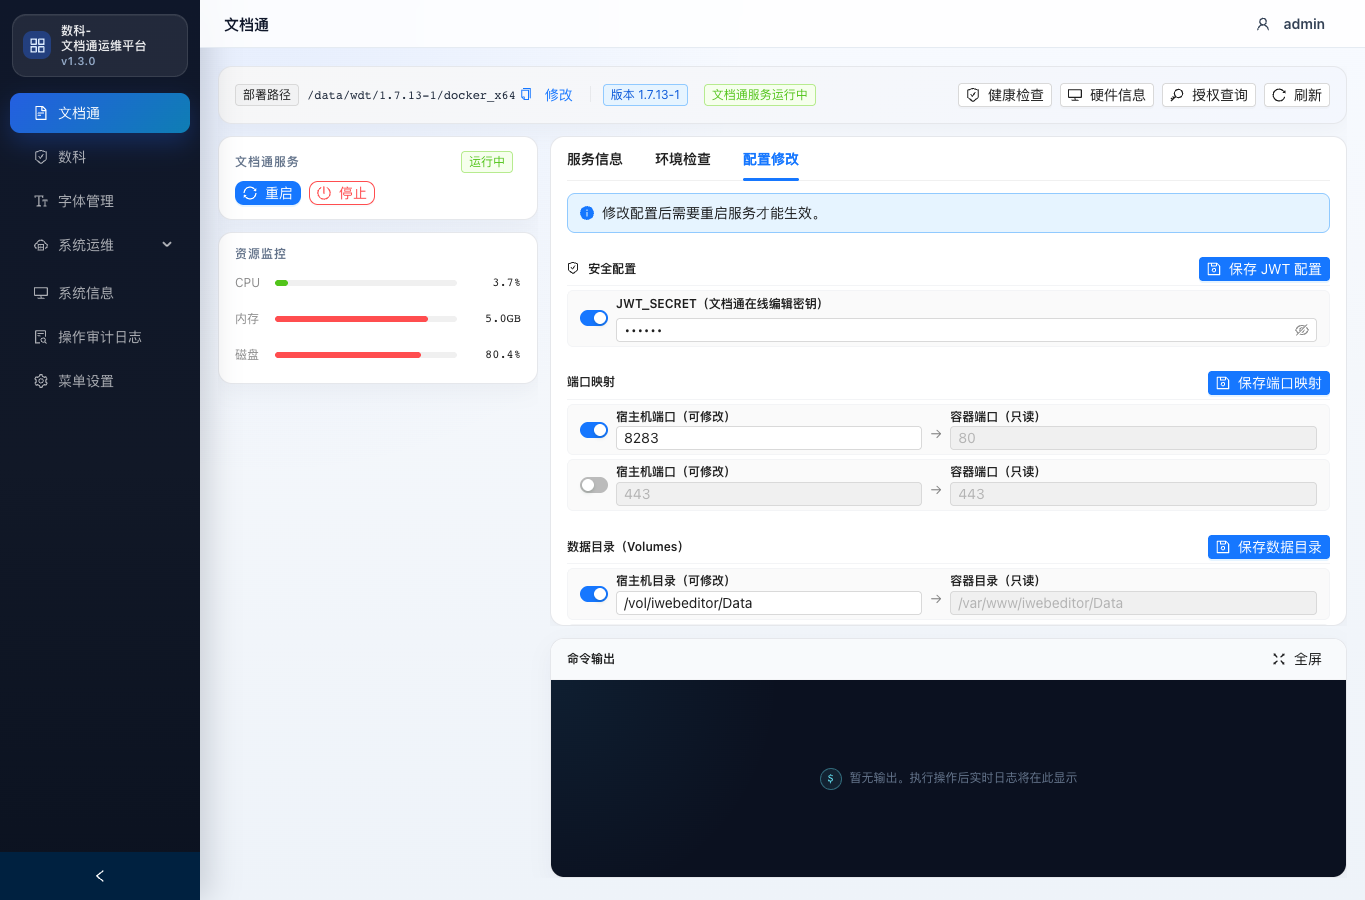Toggle the 8283 port mapping switch

[x=594, y=430]
